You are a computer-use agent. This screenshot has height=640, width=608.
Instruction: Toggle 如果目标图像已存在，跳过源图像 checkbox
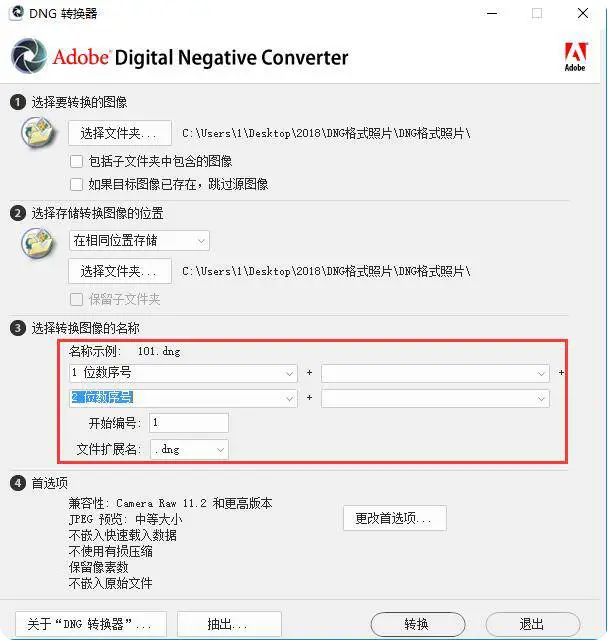76,184
